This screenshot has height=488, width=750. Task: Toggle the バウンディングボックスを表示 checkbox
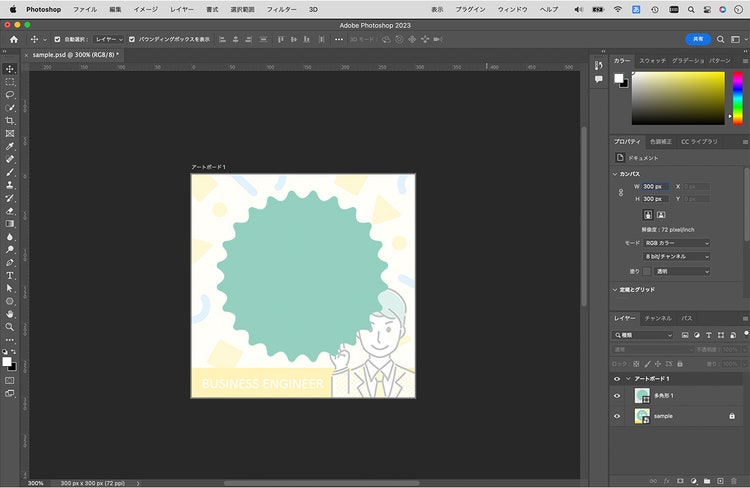132,39
